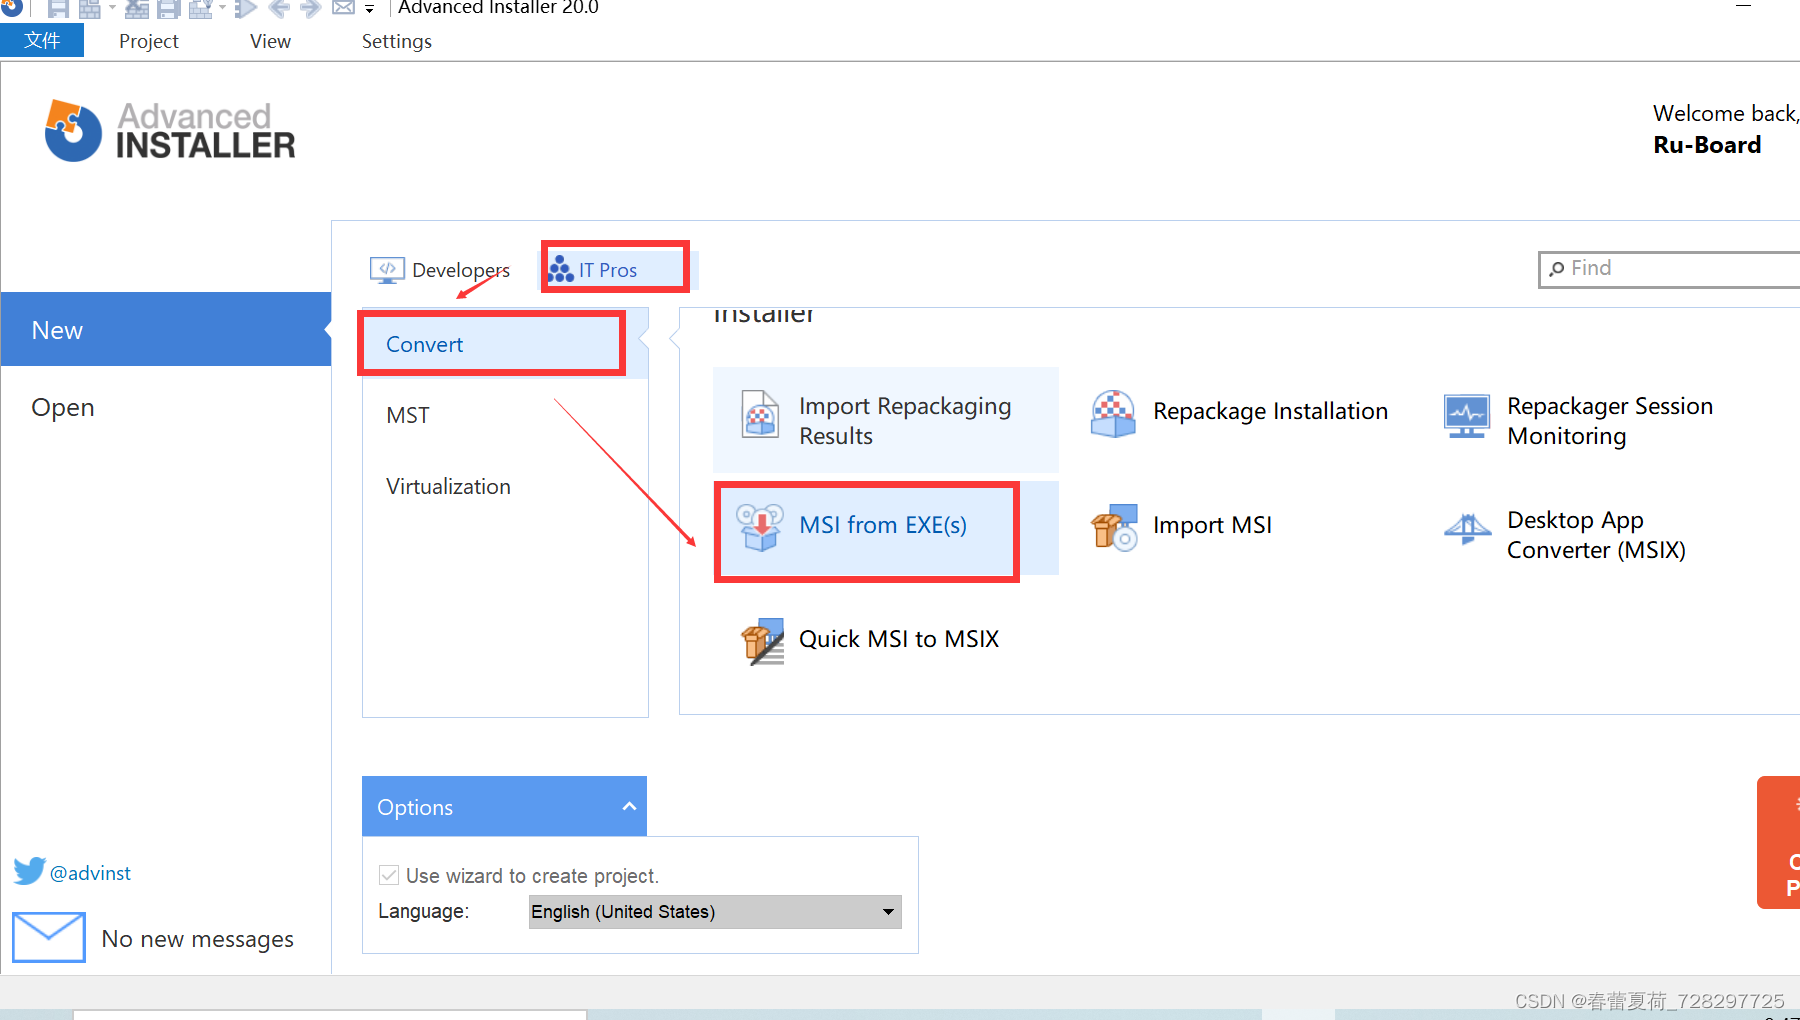Click the Find magnifier icon
Viewport: 1800px width, 1020px height.
tap(1556, 269)
